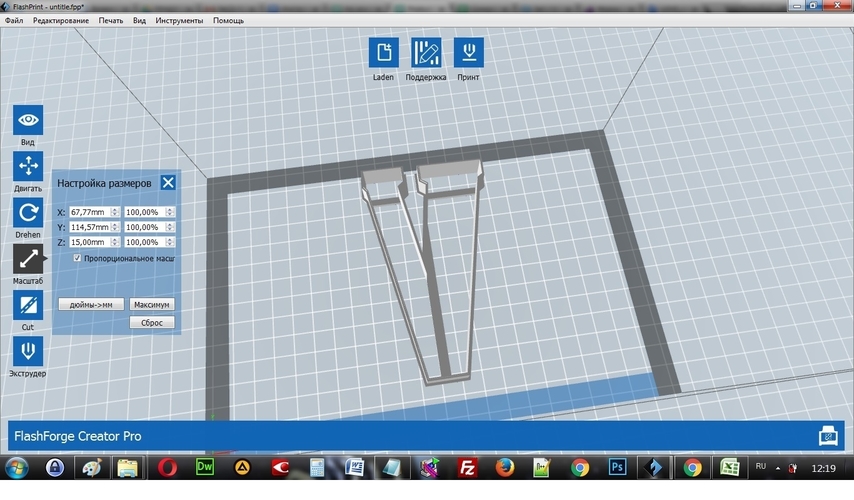The width and height of the screenshot is (854, 500).
Task: Select the Вид view tool
Action: tap(28, 120)
